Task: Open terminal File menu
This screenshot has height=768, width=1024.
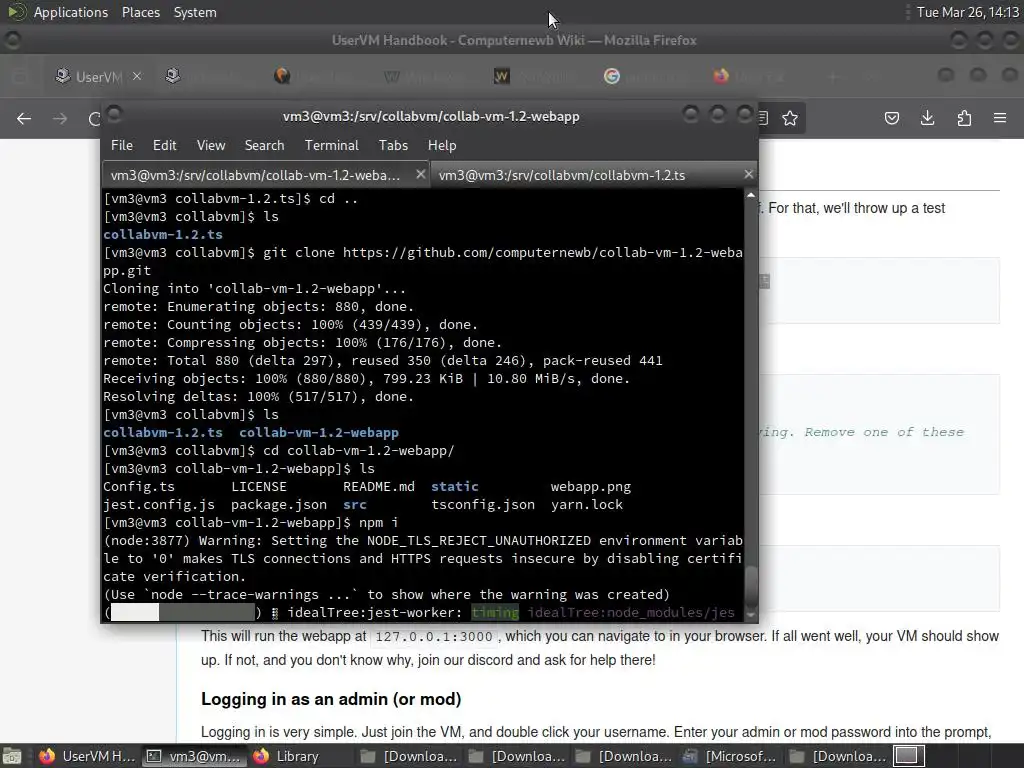Action: click(121, 145)
